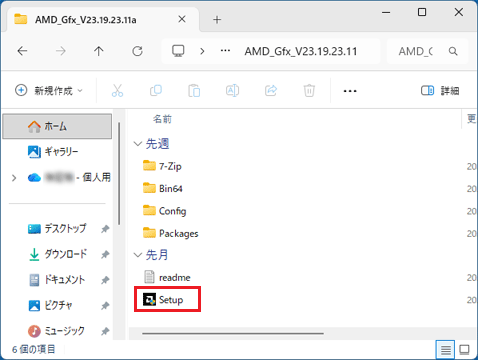Image resolution: width=478 pixels, height=360 pixels.
Task: Select the Packages folder
Action: click(x=170, y=233)
